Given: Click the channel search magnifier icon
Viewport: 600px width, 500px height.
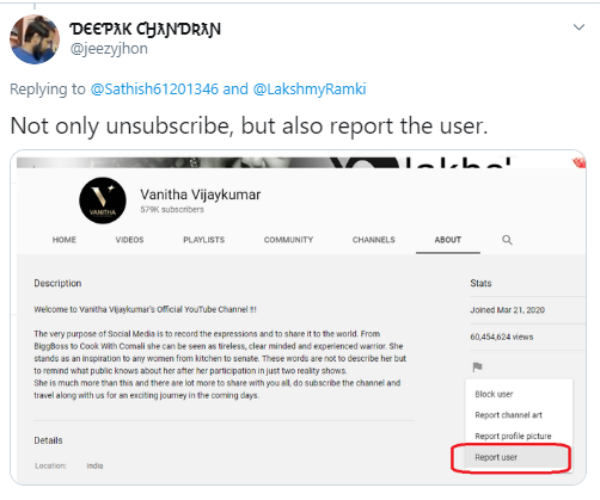Looking at the screenshot, I should point(507,240).
